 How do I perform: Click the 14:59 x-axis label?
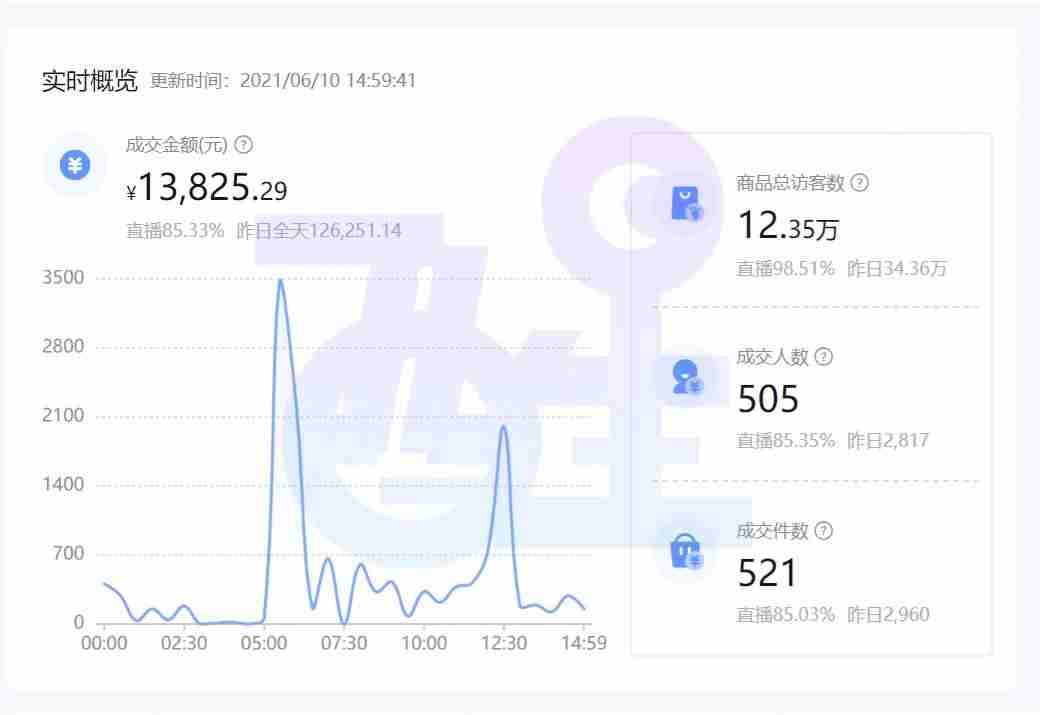pyautogui.click(x=584, y=643)
